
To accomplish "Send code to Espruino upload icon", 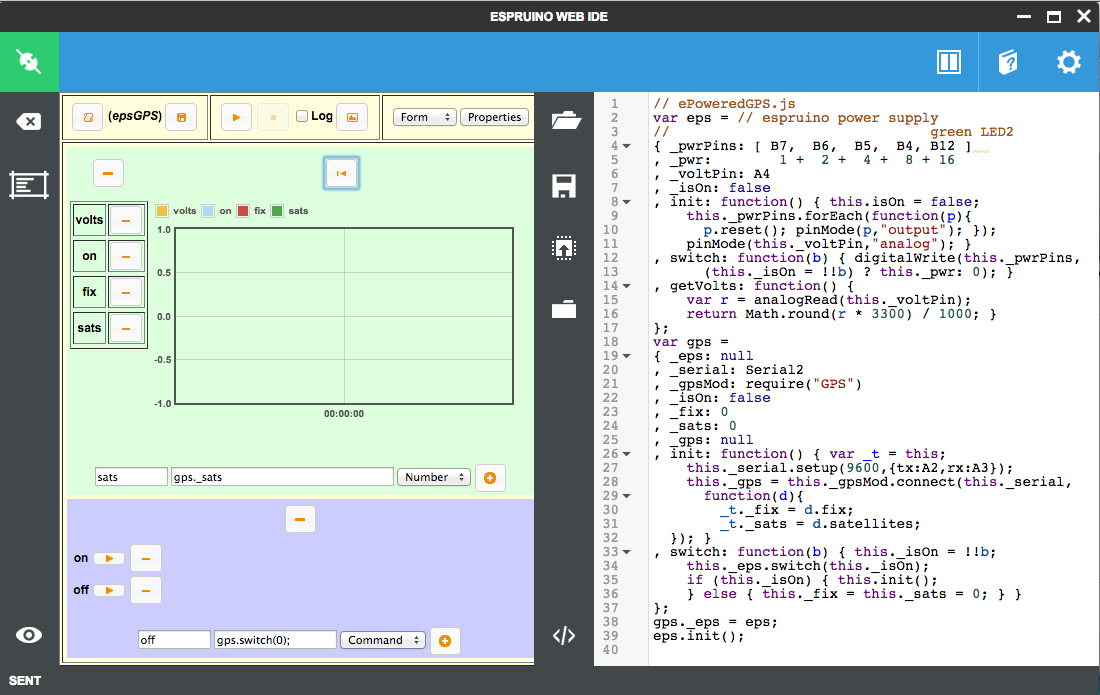I will pyautogui.click(x=564, y=248).
